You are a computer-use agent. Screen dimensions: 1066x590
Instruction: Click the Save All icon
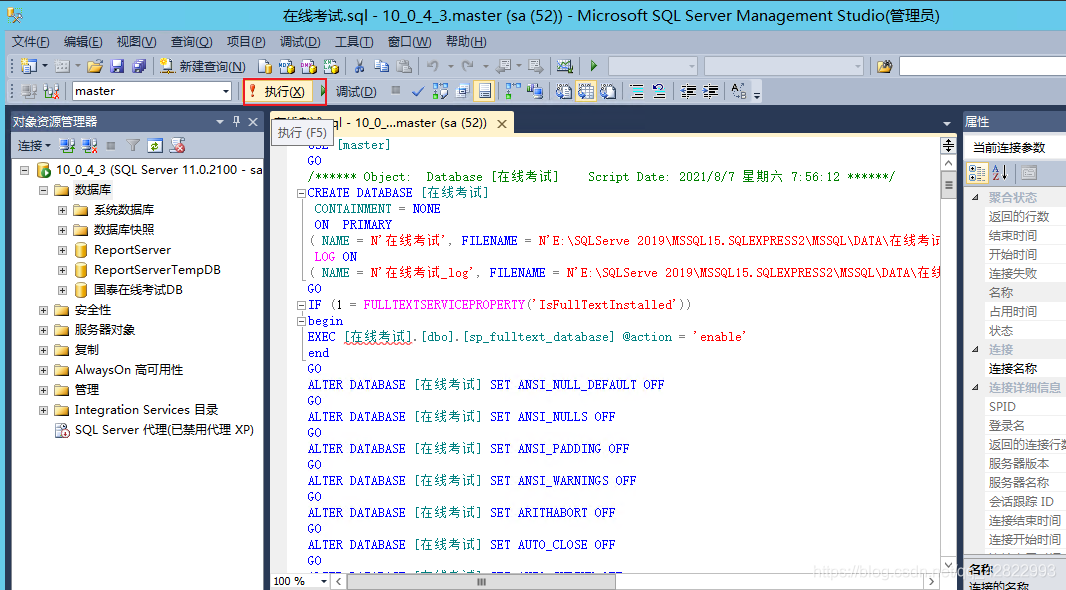coord(139,66)
